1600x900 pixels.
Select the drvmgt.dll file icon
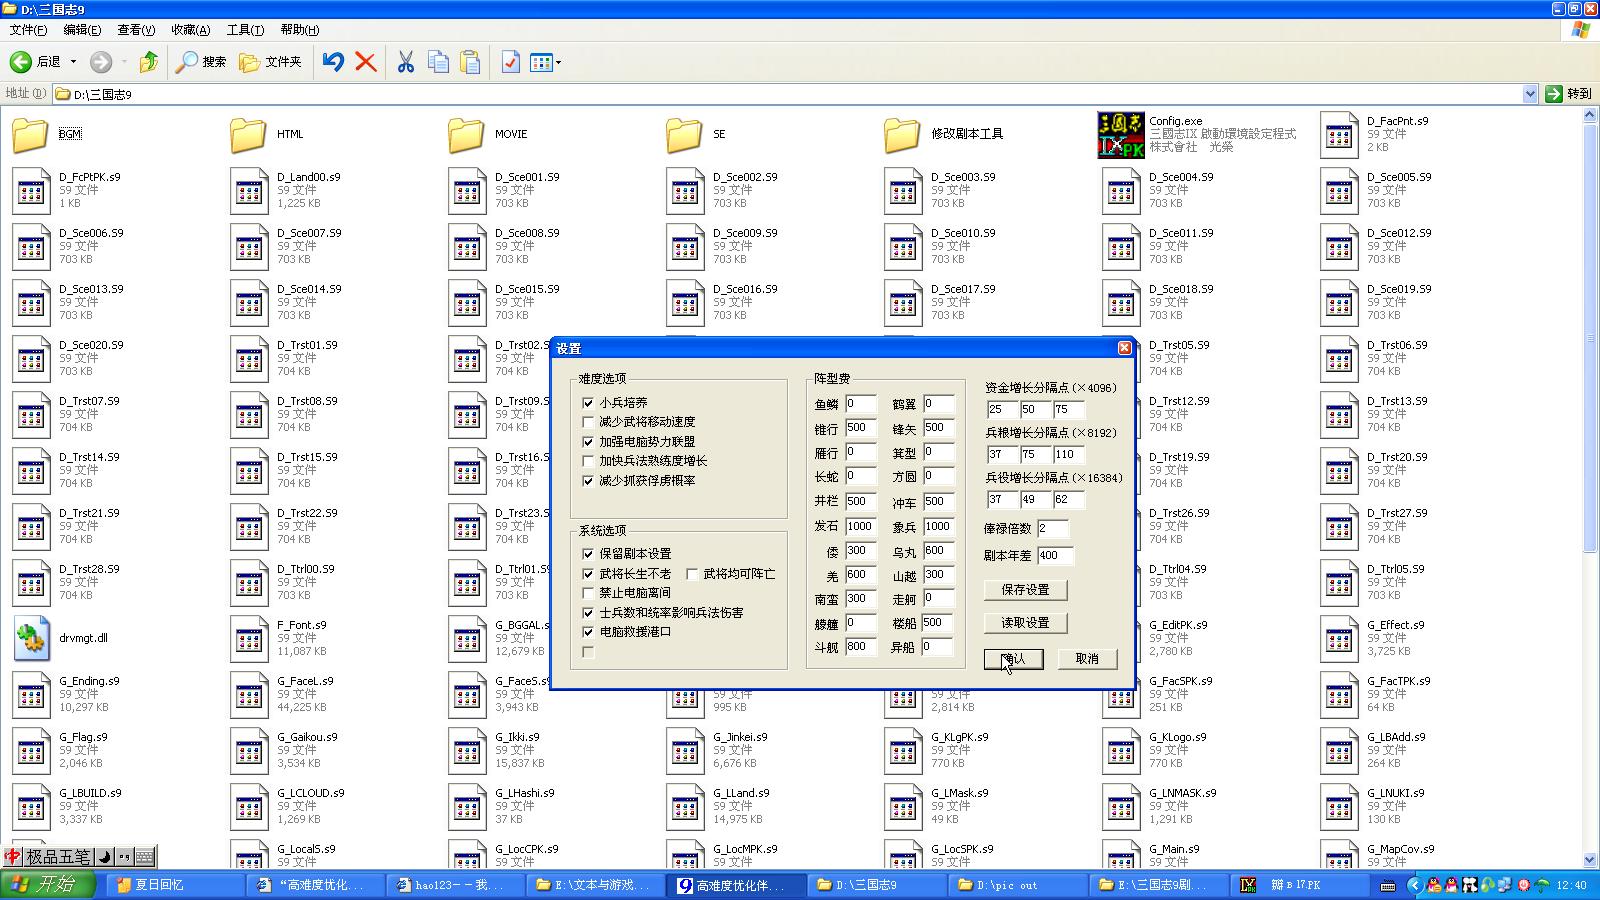tap(31, 638)
